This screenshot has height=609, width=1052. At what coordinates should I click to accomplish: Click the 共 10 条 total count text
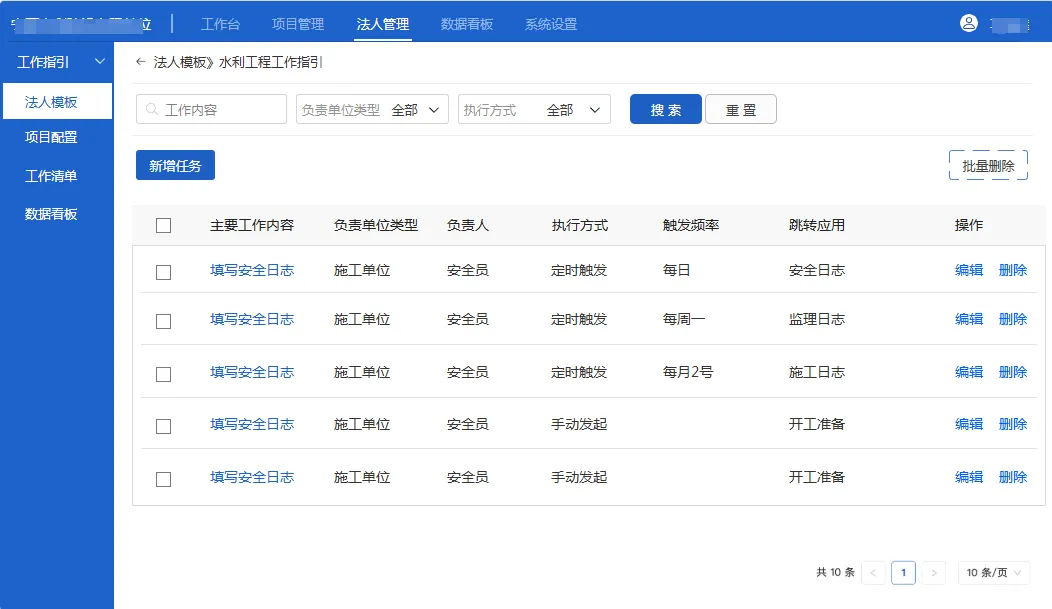pyautogui.click(x=835, y=572)
